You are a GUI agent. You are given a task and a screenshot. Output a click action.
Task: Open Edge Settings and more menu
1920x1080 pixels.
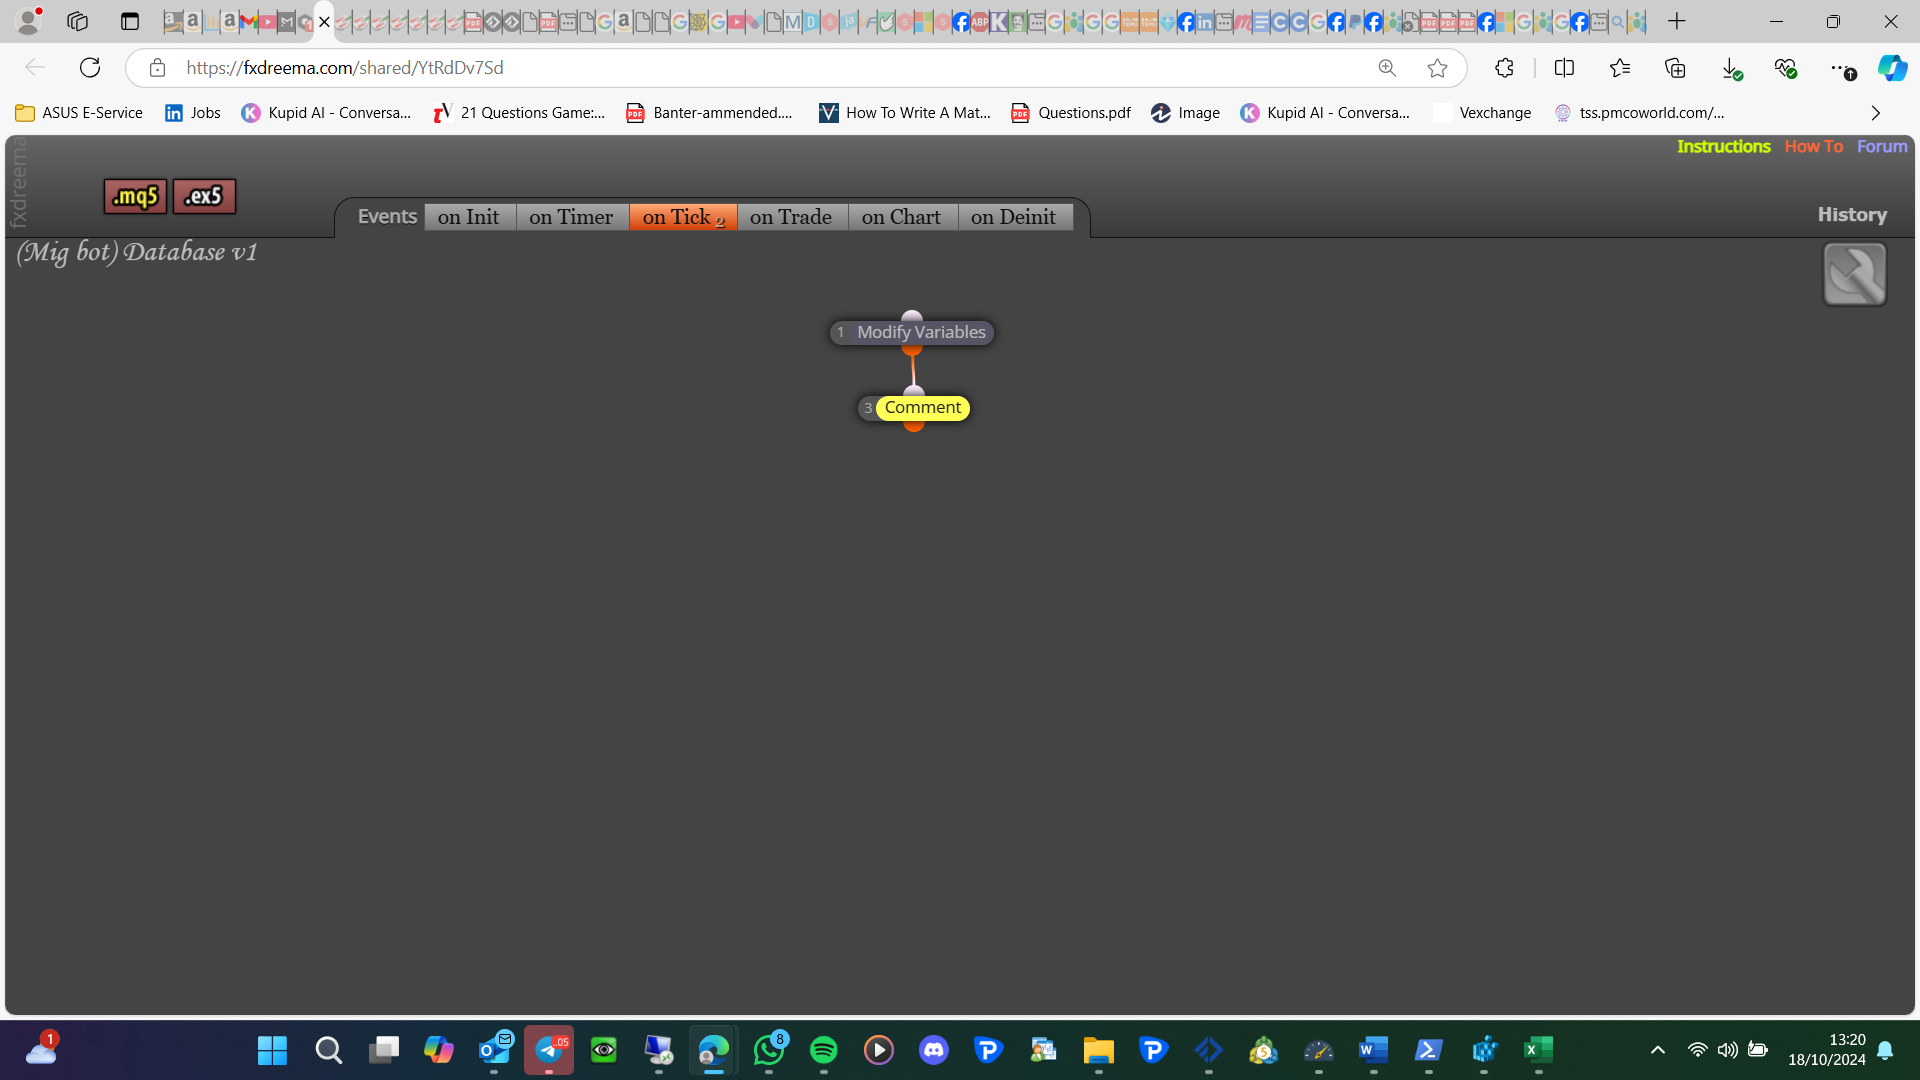[x=1842, y=68]
